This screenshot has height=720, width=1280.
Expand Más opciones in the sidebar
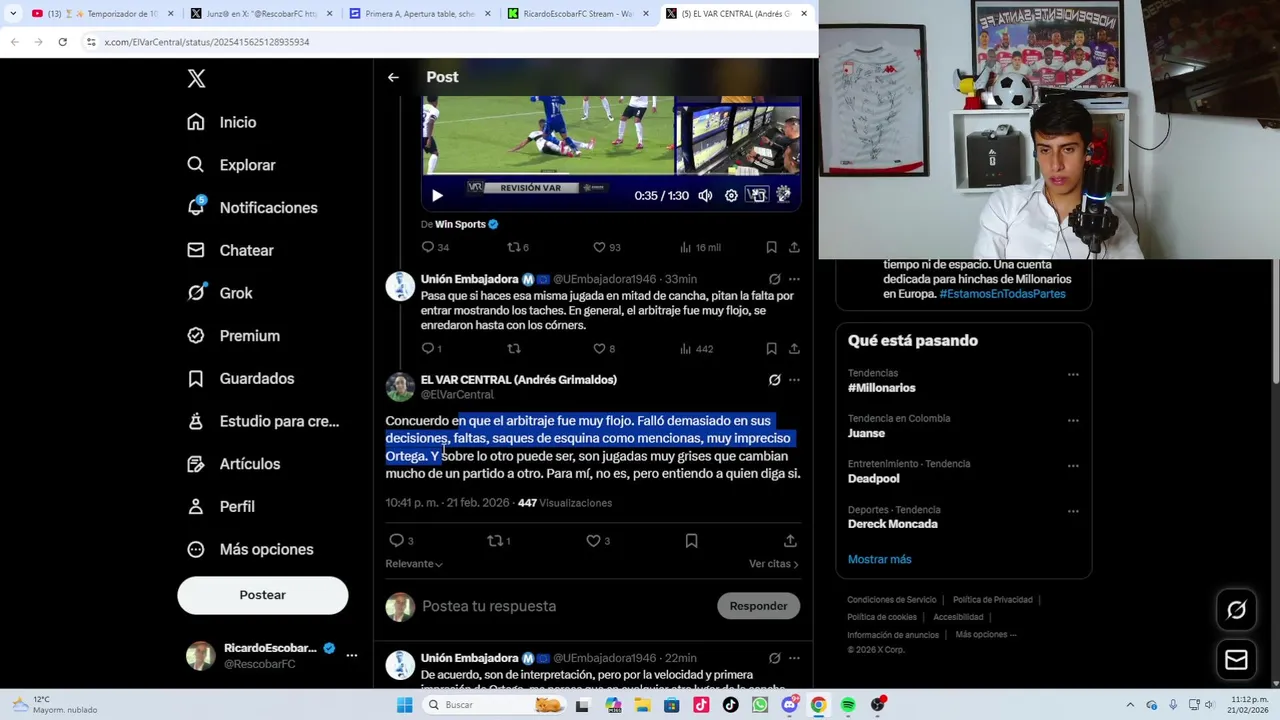click(250, 549)
